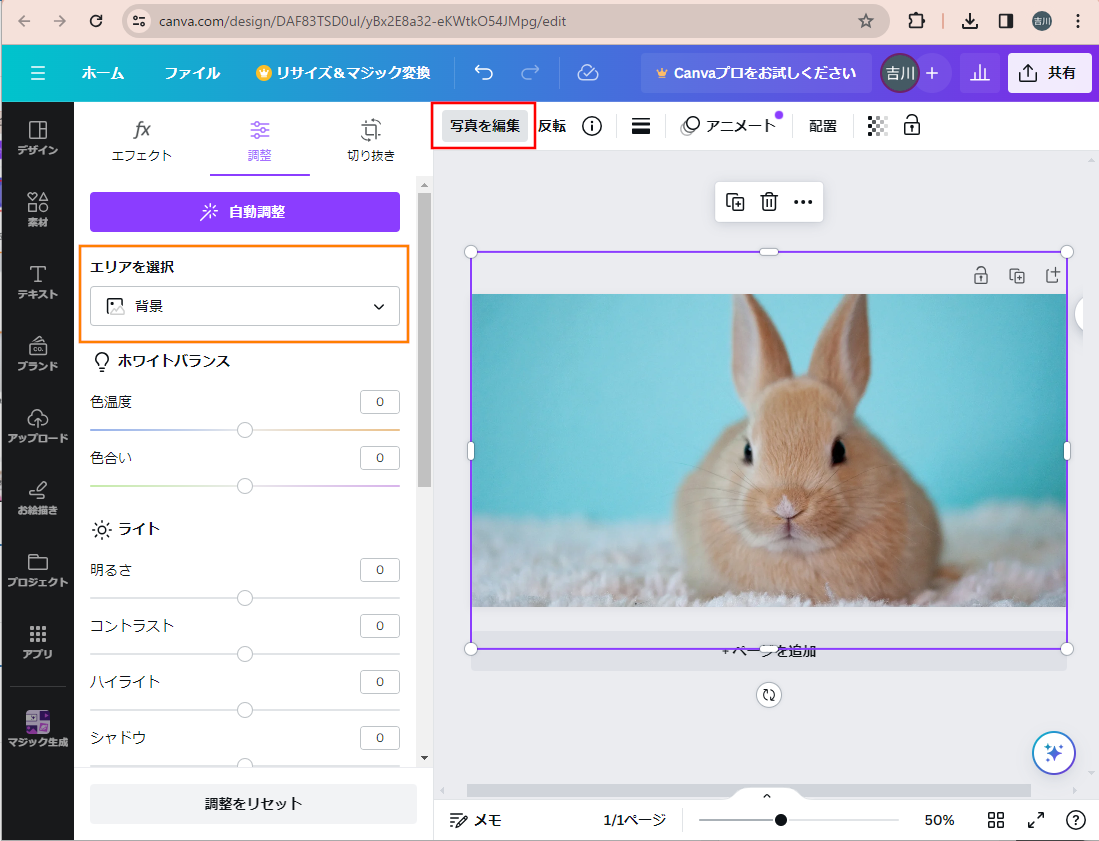
Task: Switch to the エフェクト tab
Action: (x=142, y=140)
